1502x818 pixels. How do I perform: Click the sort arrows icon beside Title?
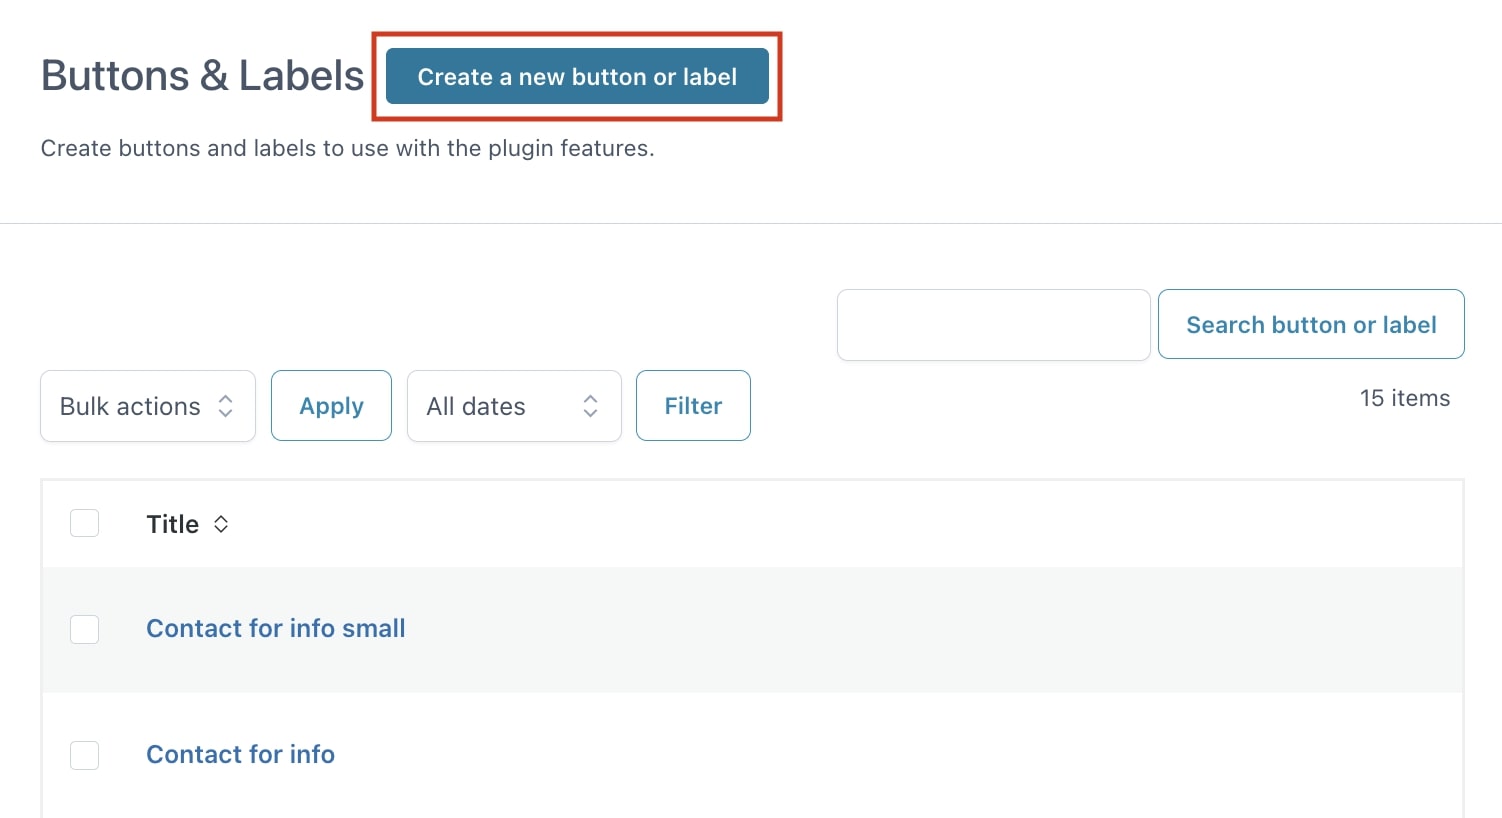(221, 524)
